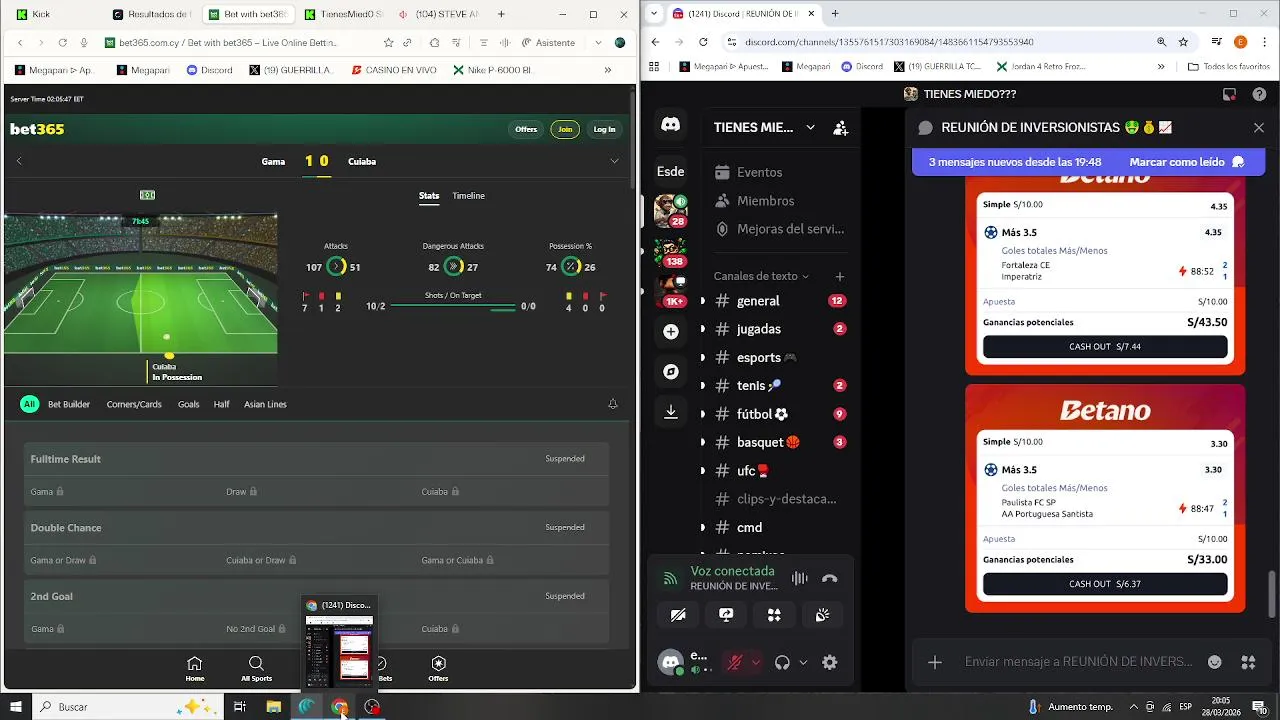Create a channel with Canales de texto plus

click(x=840, y=276)
